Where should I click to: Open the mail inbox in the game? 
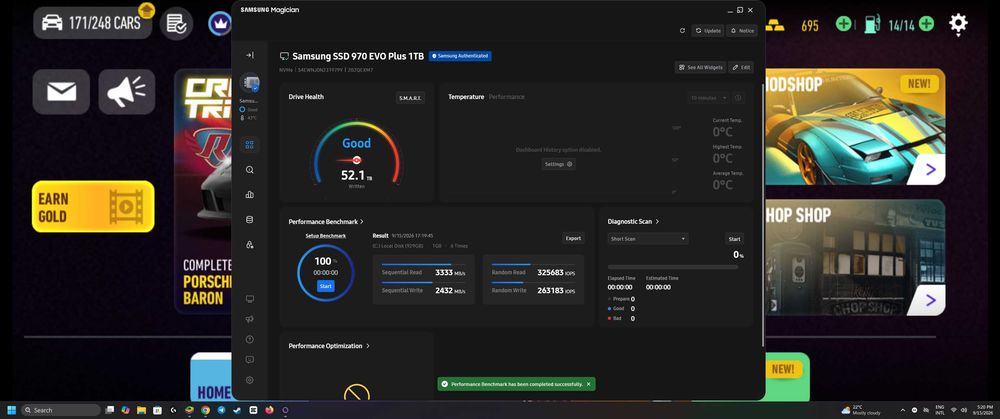(x=61, y=92)
